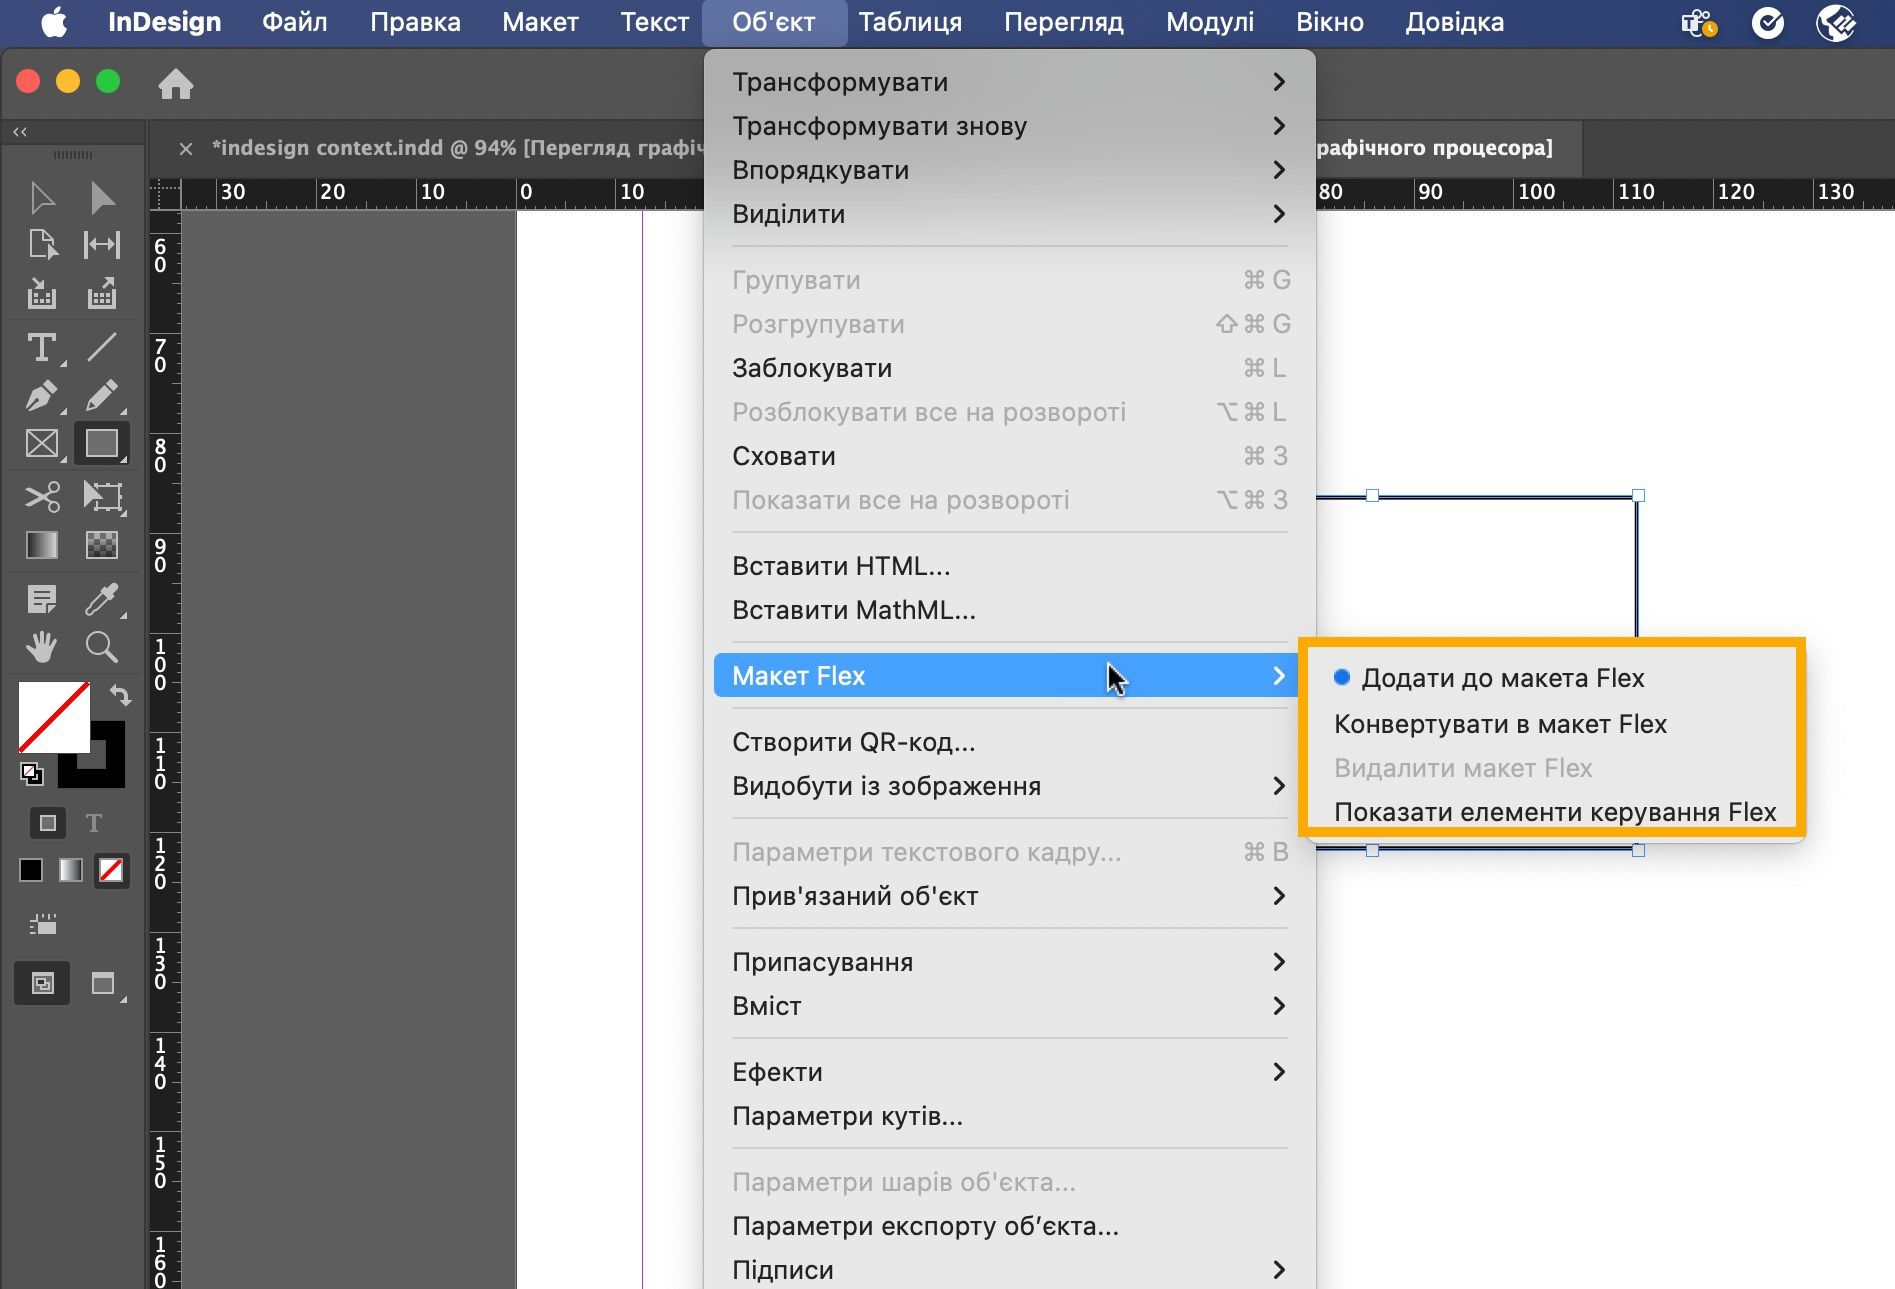The width and height of the screenshot is (1895, 1289).
Task: Open Microsoft Teams menu bar icon
Action: point(1699,22)
